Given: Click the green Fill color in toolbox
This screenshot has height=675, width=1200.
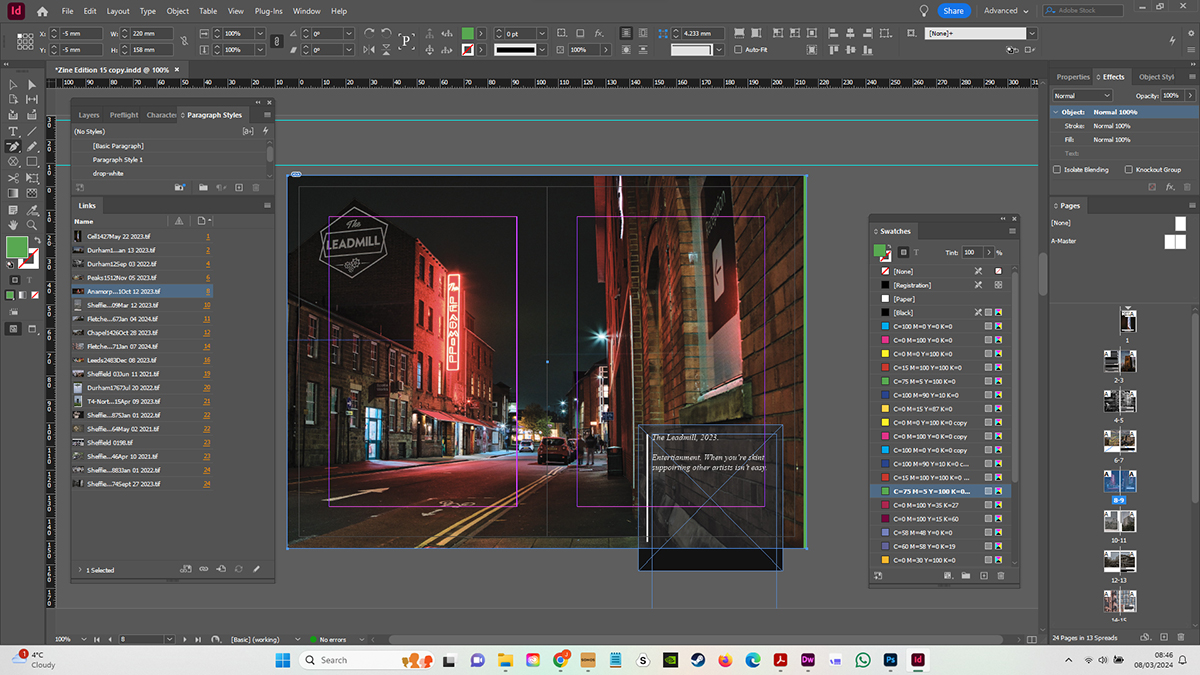Looking at the screenshot, I should (x=17, y=247).
